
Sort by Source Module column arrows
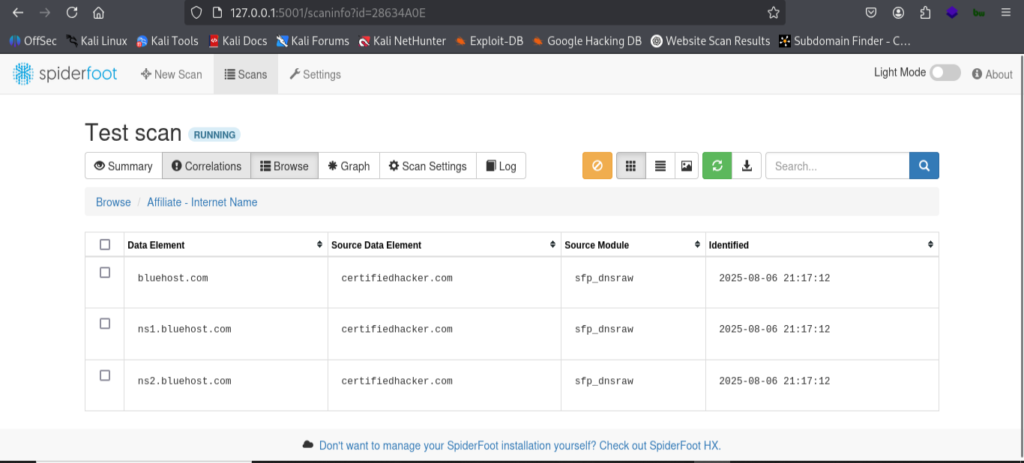(x=697, y=245)
